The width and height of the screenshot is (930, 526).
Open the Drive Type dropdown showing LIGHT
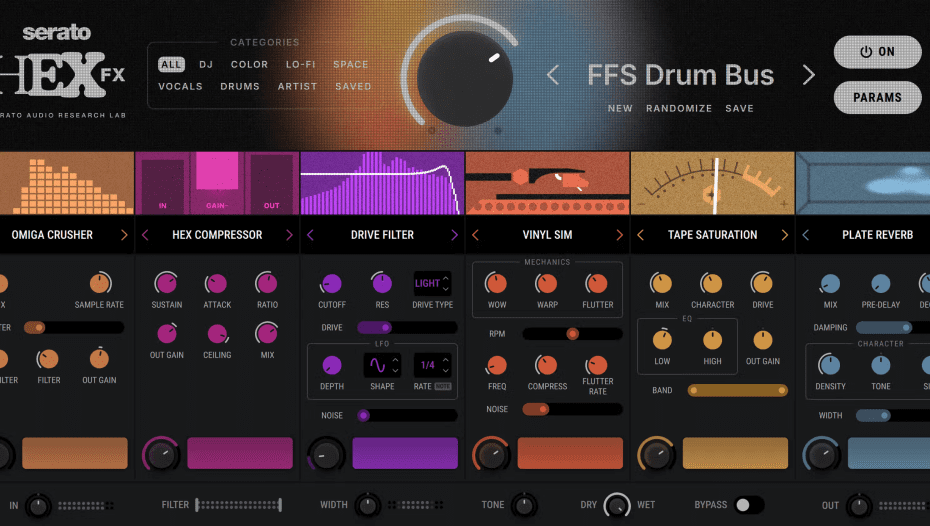432,284
